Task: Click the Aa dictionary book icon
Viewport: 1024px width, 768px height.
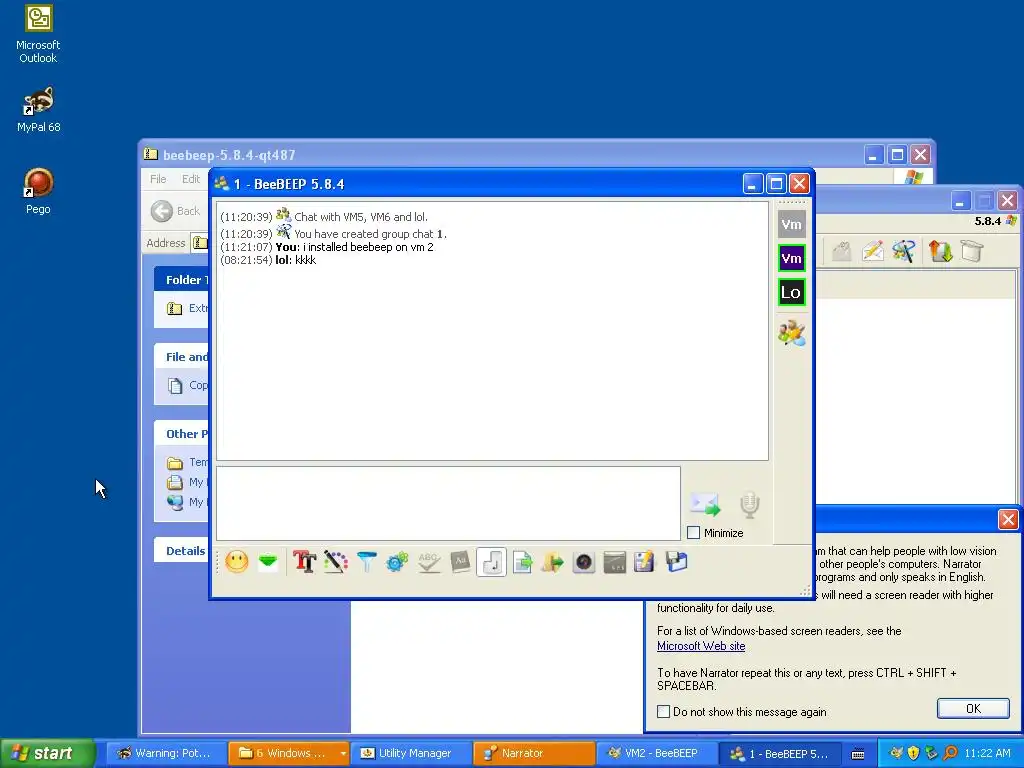Action: tap(460, 562)
